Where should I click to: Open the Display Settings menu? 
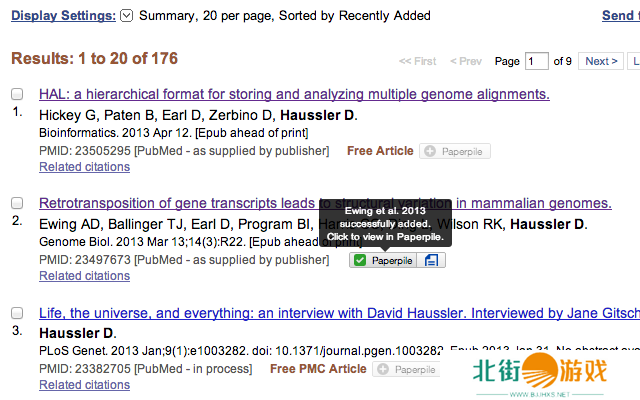[x=62, y=16]
